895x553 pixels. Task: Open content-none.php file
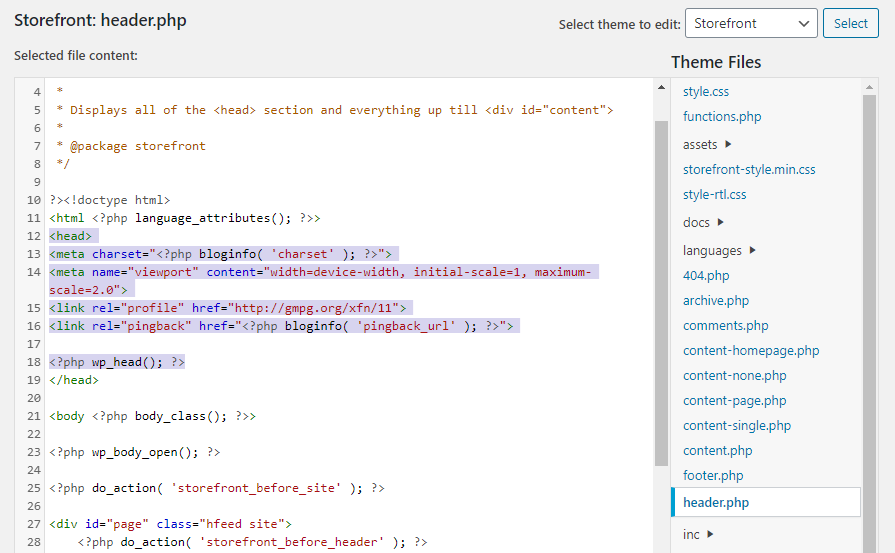click(735, 376)
